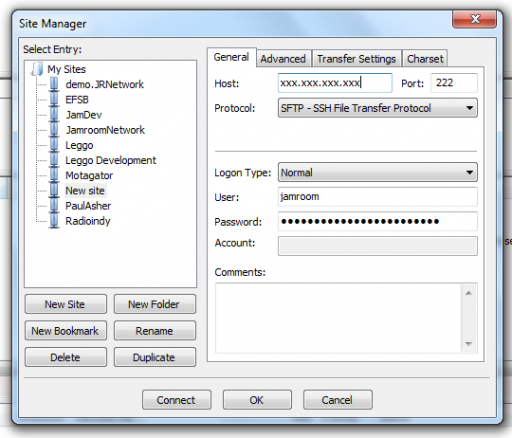This screenshot has width=512, height=438.
Task: Open the Transfer Settings tab
Action: point(356,59)
